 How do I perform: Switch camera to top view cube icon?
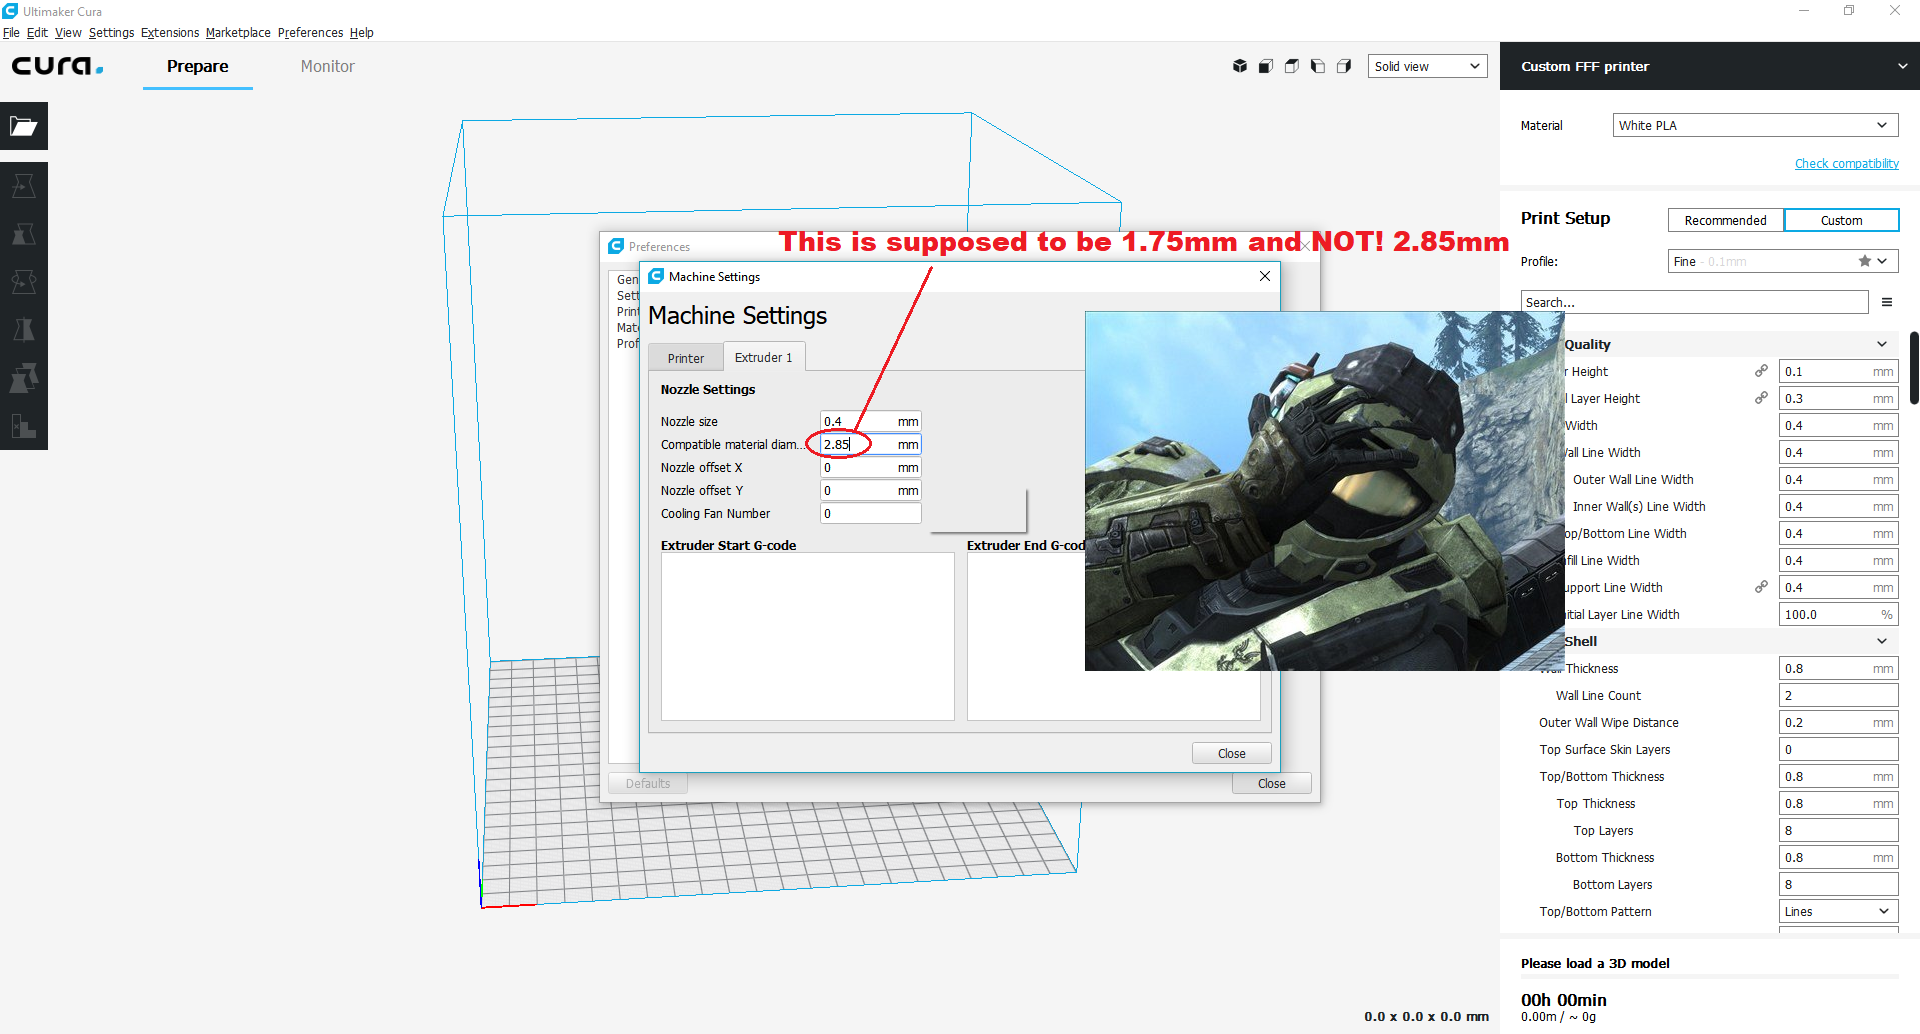1292,66
